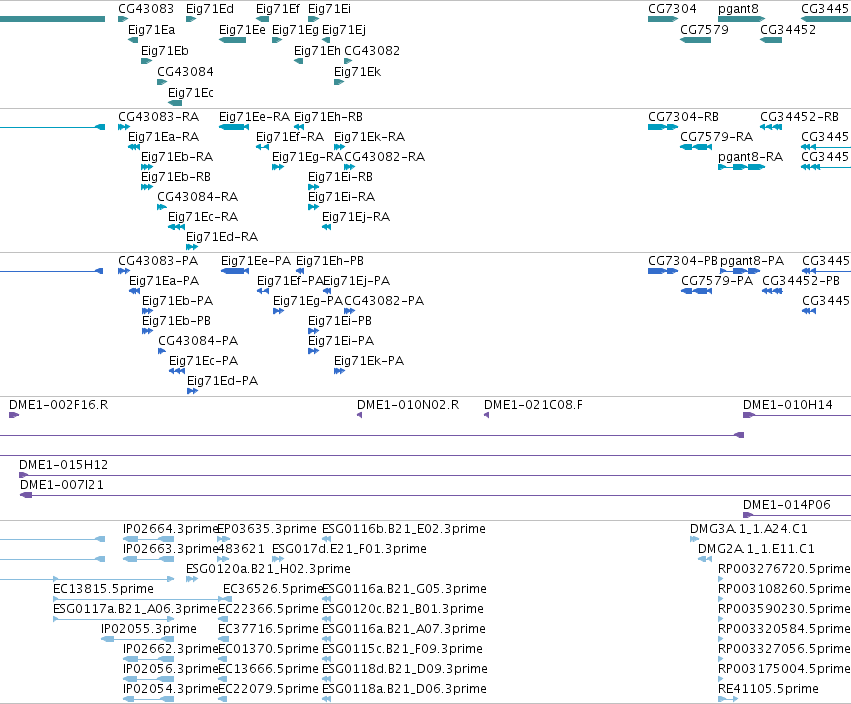Select protein Eig71Eh-PB
The height and width of the screenshot is (704, 851).
point(329,261)
